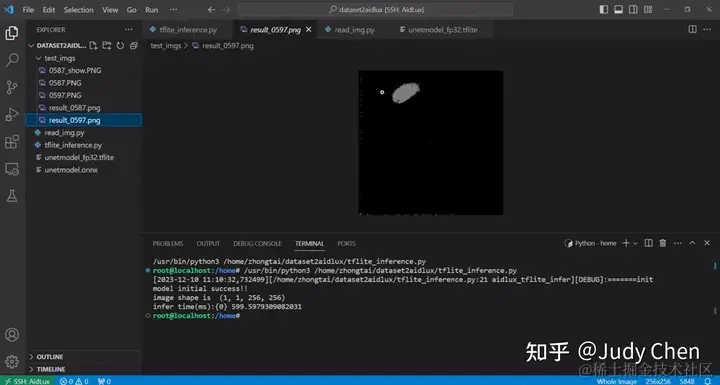This screenshot has height=385, width=720.
Task: Maximize the terminal panel size
Action: [x=692, y=243]
